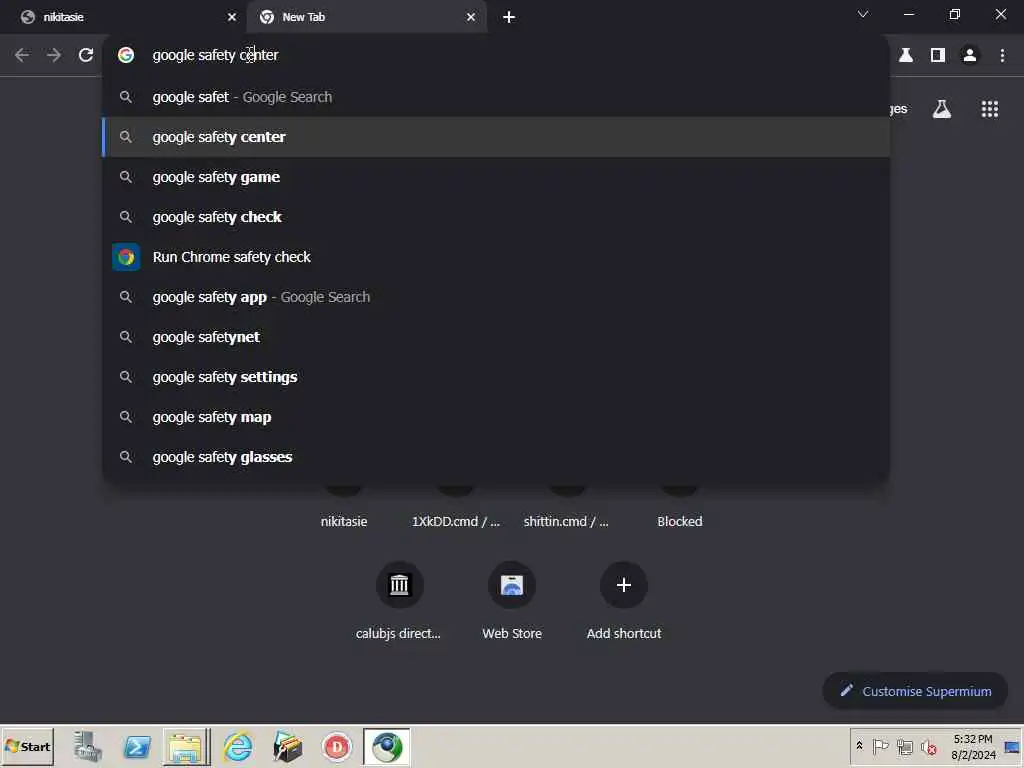Reload the current page
Viewport: 1024px width, 768px height.
click(86, 55)
